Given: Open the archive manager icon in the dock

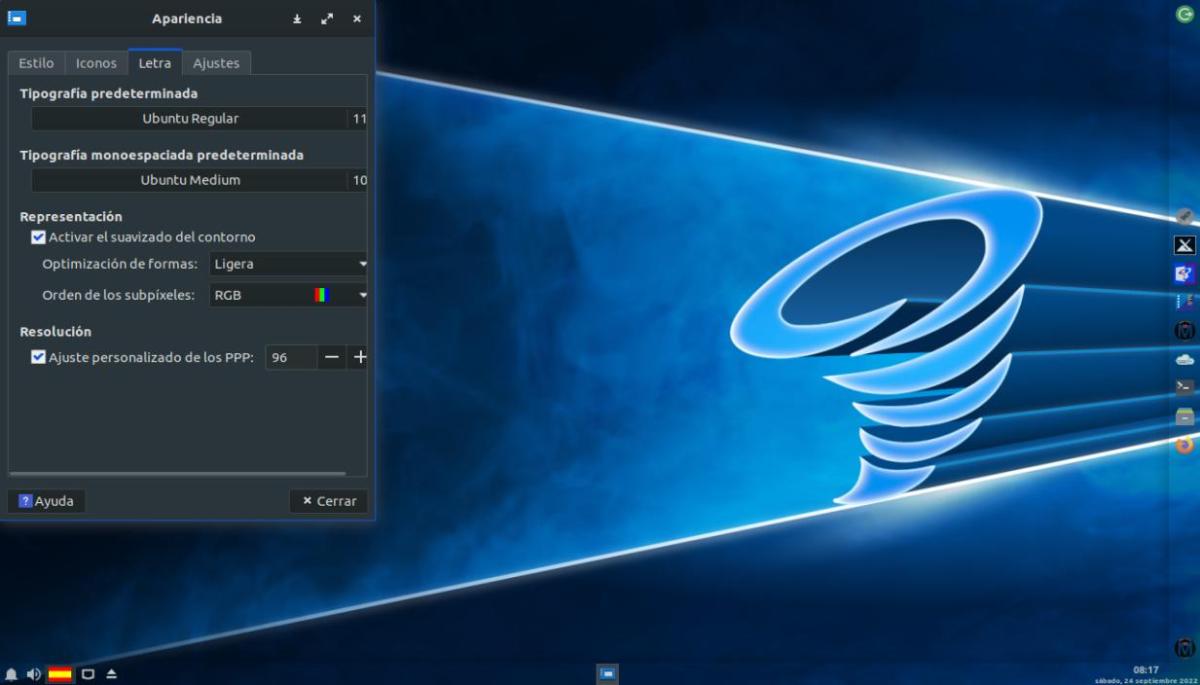Looking at the screenshot, I should [1184, 416].
